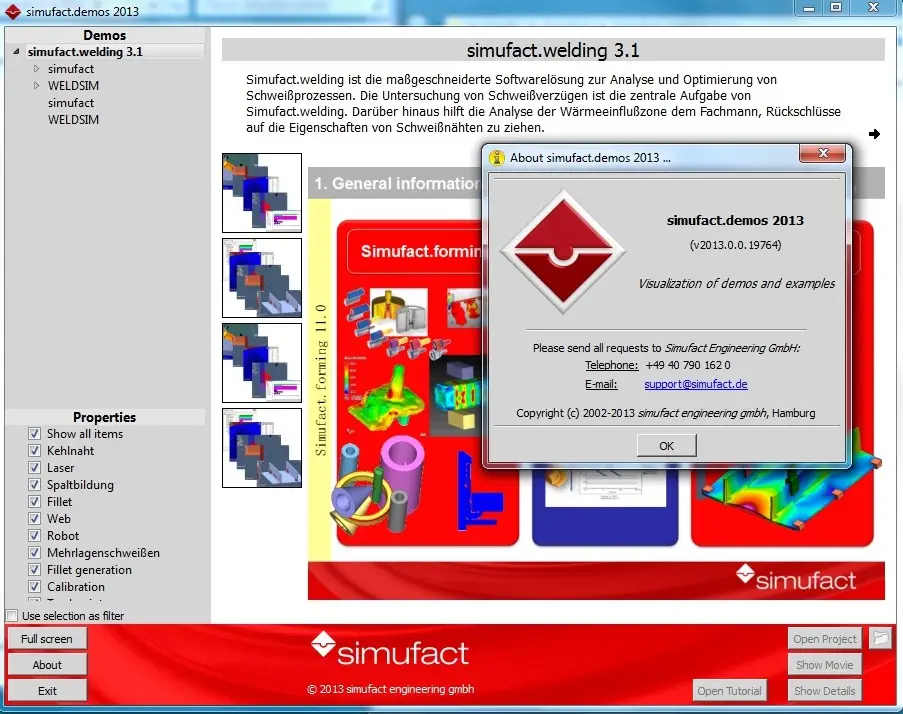Enable Use selection as filter
Screen dimensions: 903x714
click(12, 616)
